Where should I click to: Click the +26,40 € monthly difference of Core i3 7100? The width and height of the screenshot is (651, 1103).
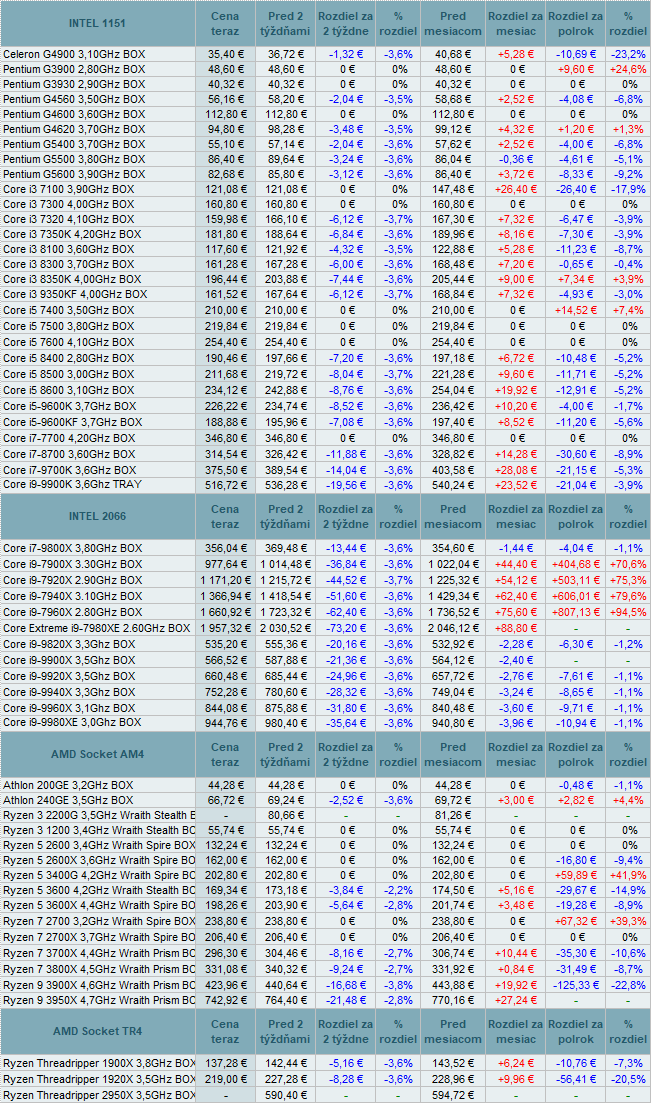[516, 189]
